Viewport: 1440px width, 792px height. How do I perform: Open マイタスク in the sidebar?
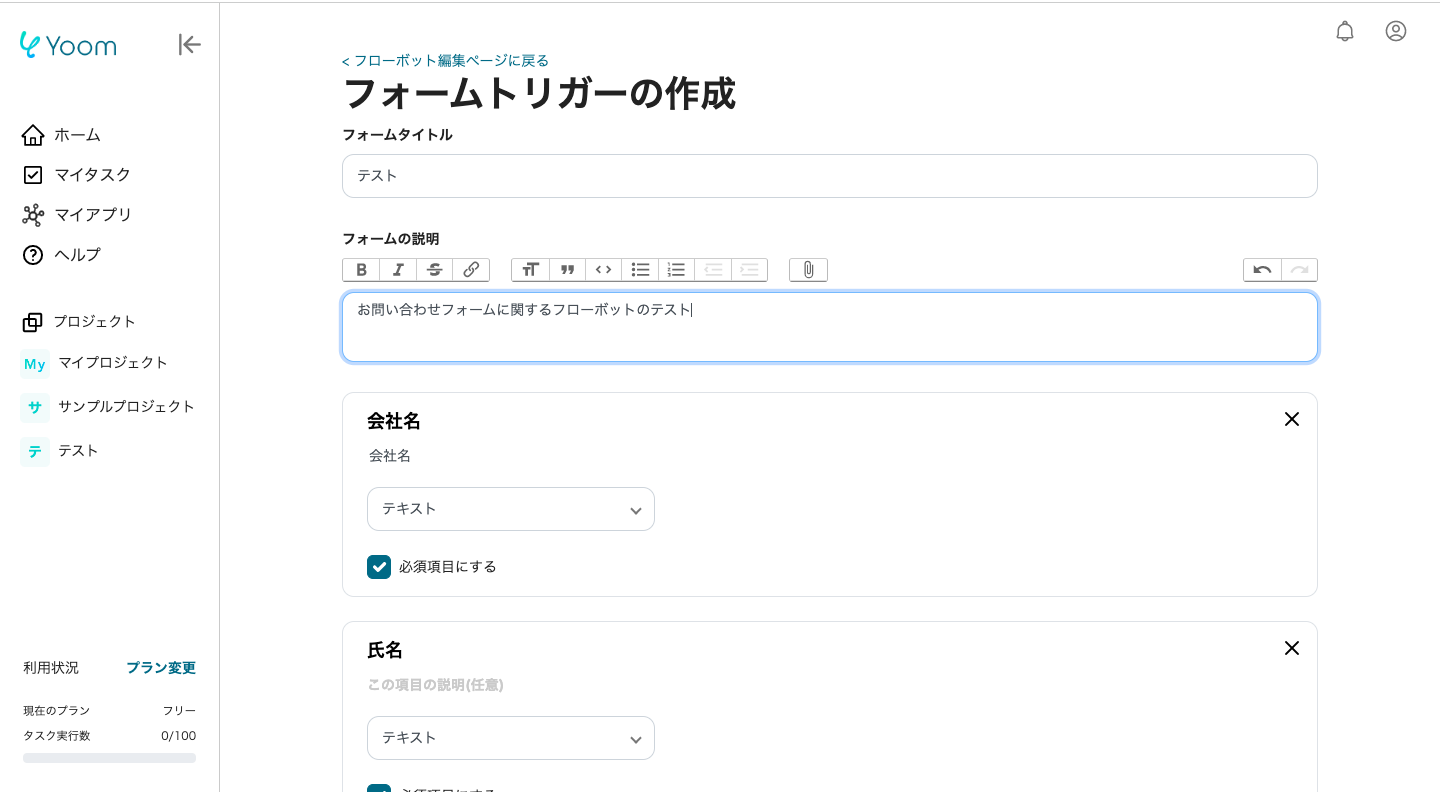(92, 175)
